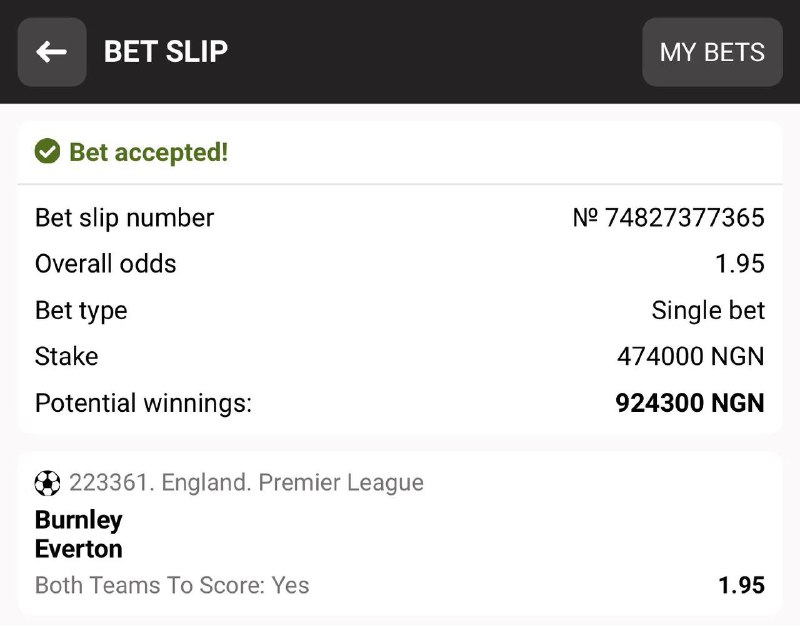Click the Burnley team name
The image size is (800, 626).
[78, 520]
